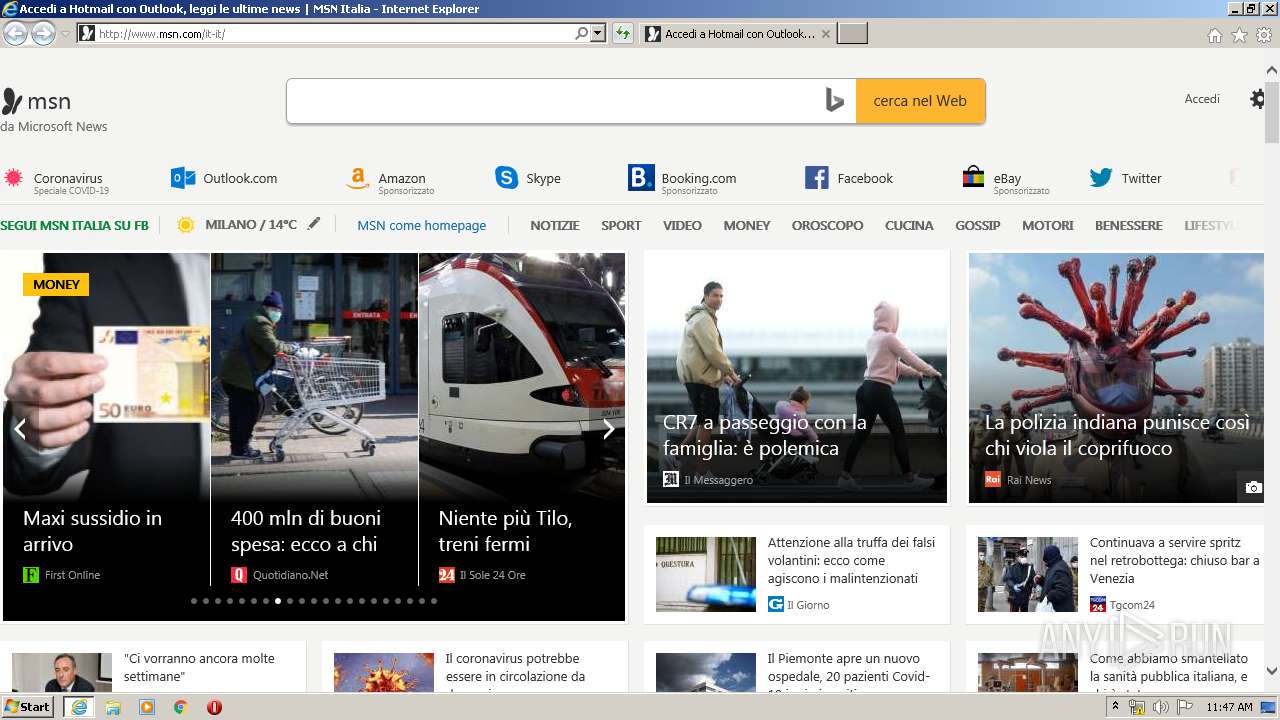The height and width of the screenshot is (720, 1280).
Task: Edit weather location pencil icon
Action: point(314,224)
